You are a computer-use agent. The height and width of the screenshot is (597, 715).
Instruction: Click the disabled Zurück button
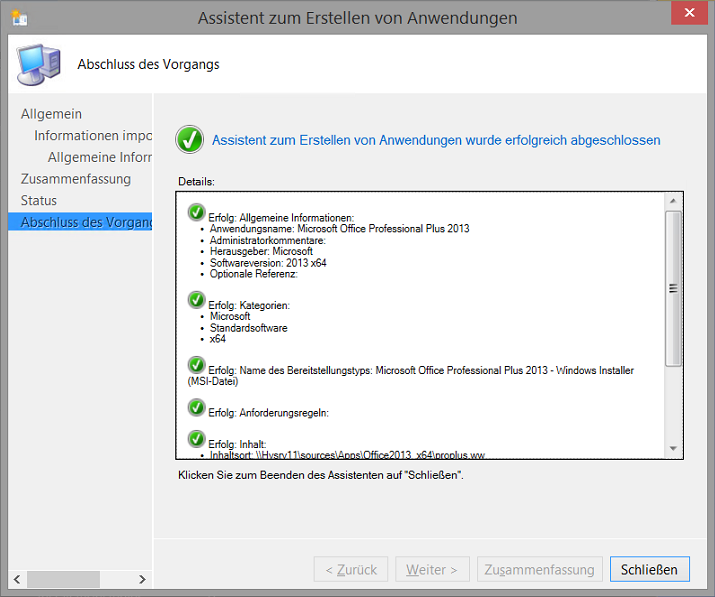351,569
